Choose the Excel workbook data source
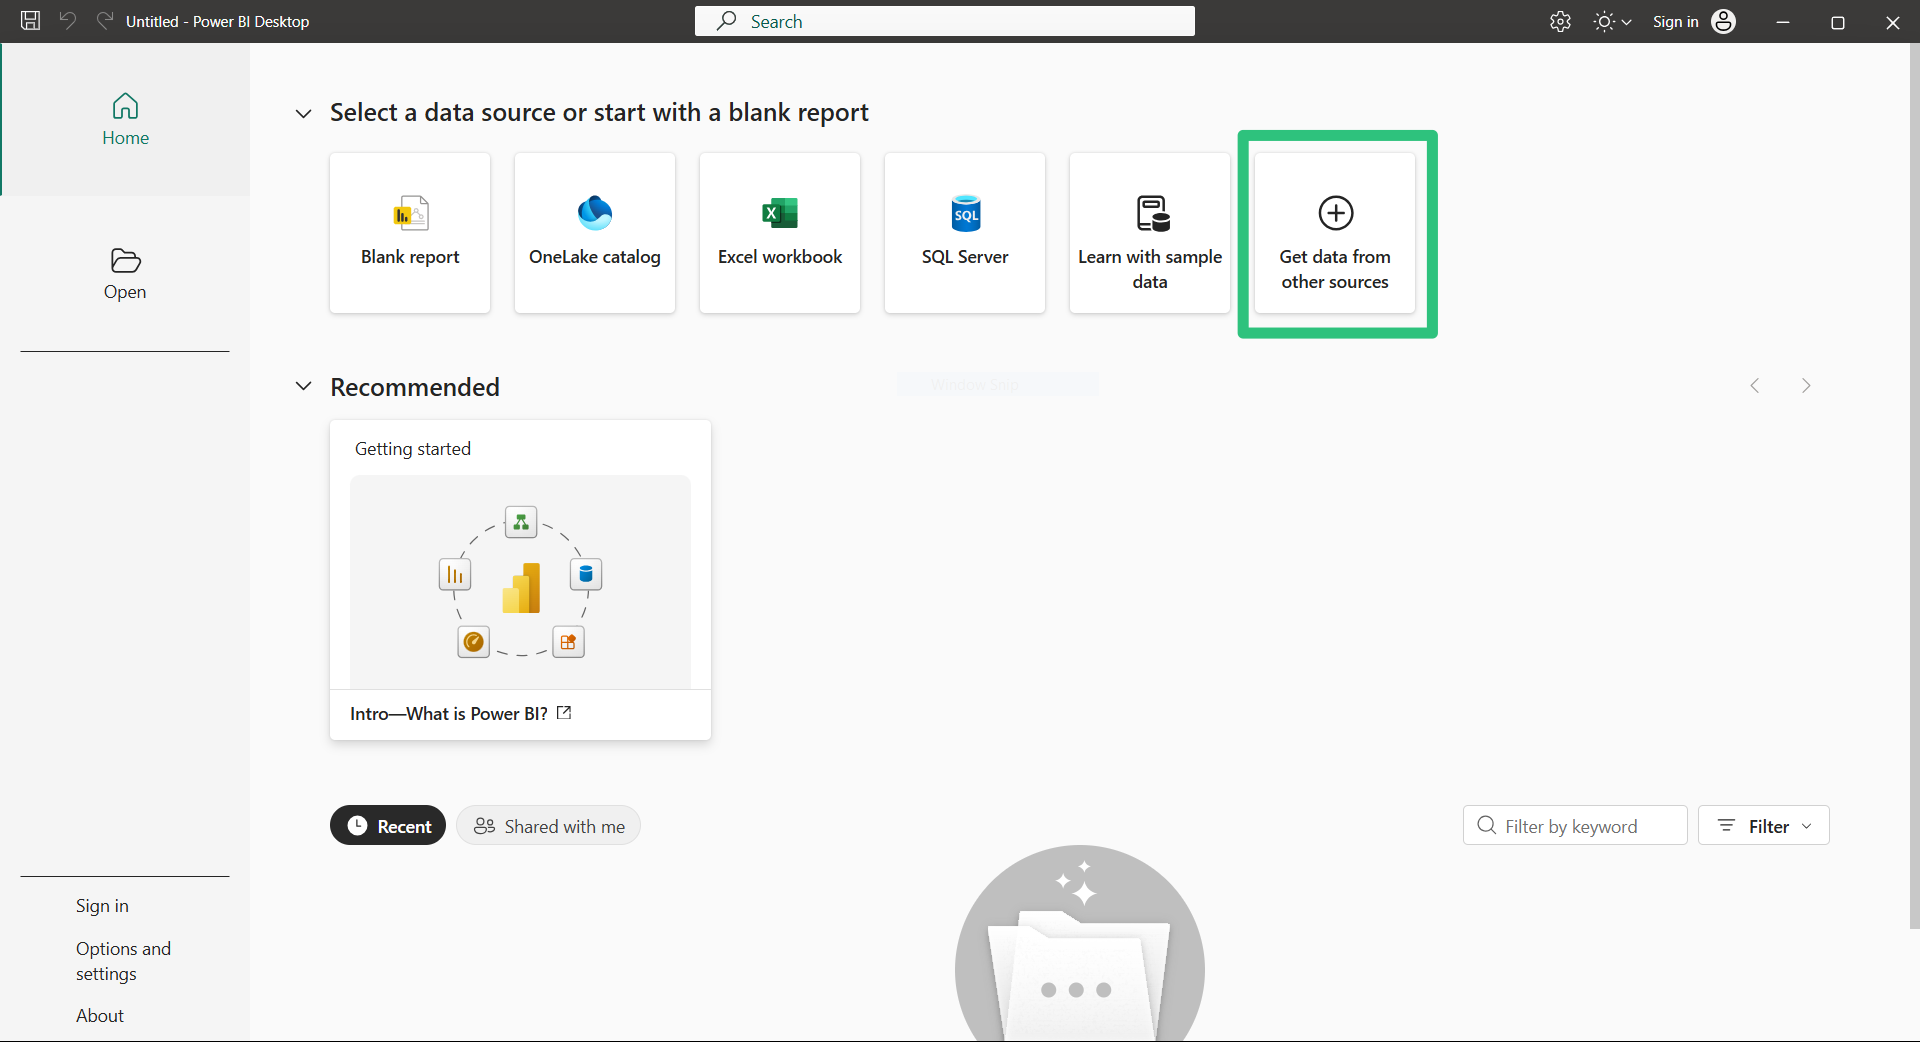The width and height of the screenshot is (1920, 1042). 780,233
